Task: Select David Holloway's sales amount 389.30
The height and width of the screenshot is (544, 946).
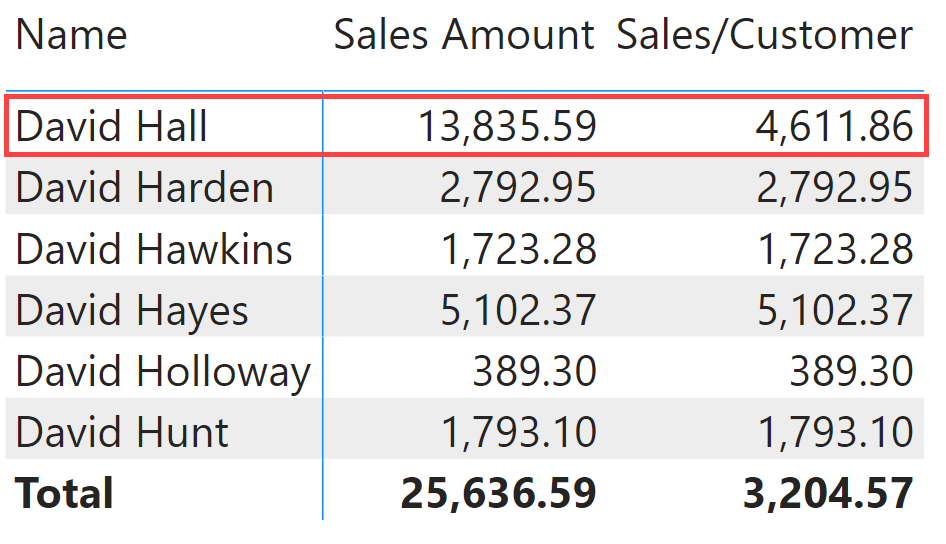Action: point(534,372)
